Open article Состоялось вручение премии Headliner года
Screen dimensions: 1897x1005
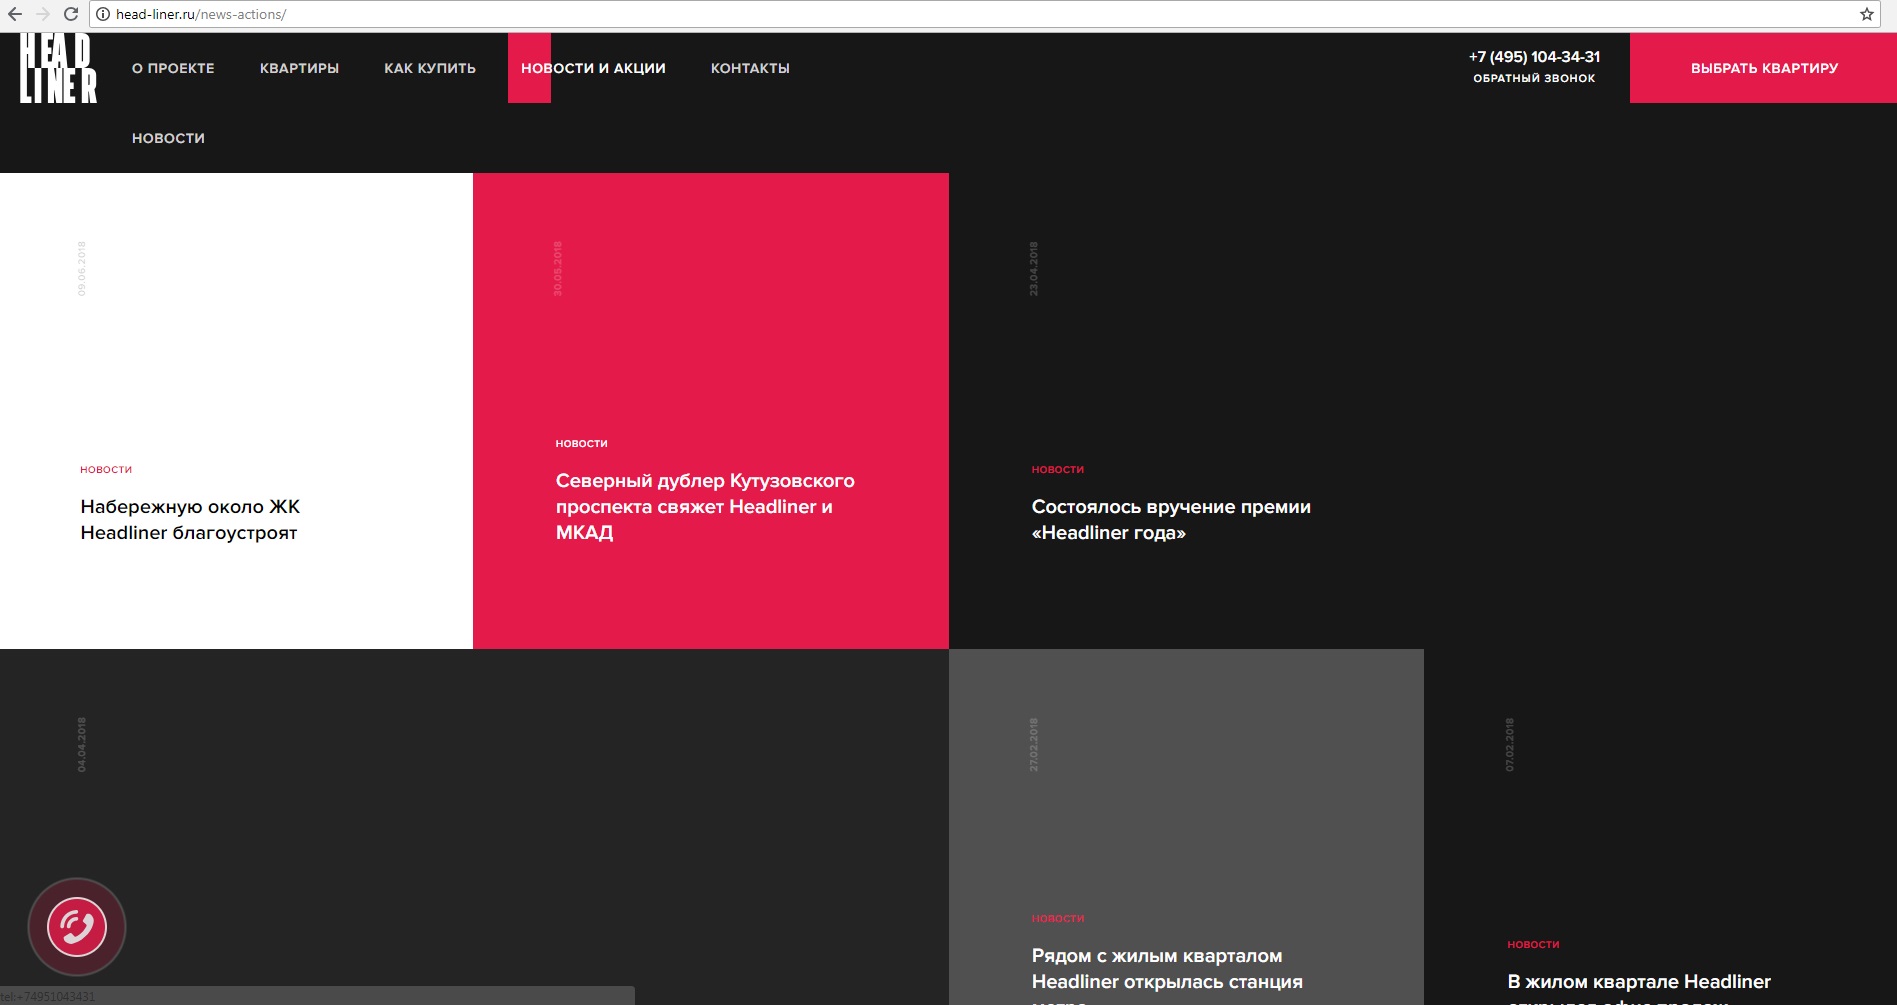pyautogui.click(x=1171, y=520)
